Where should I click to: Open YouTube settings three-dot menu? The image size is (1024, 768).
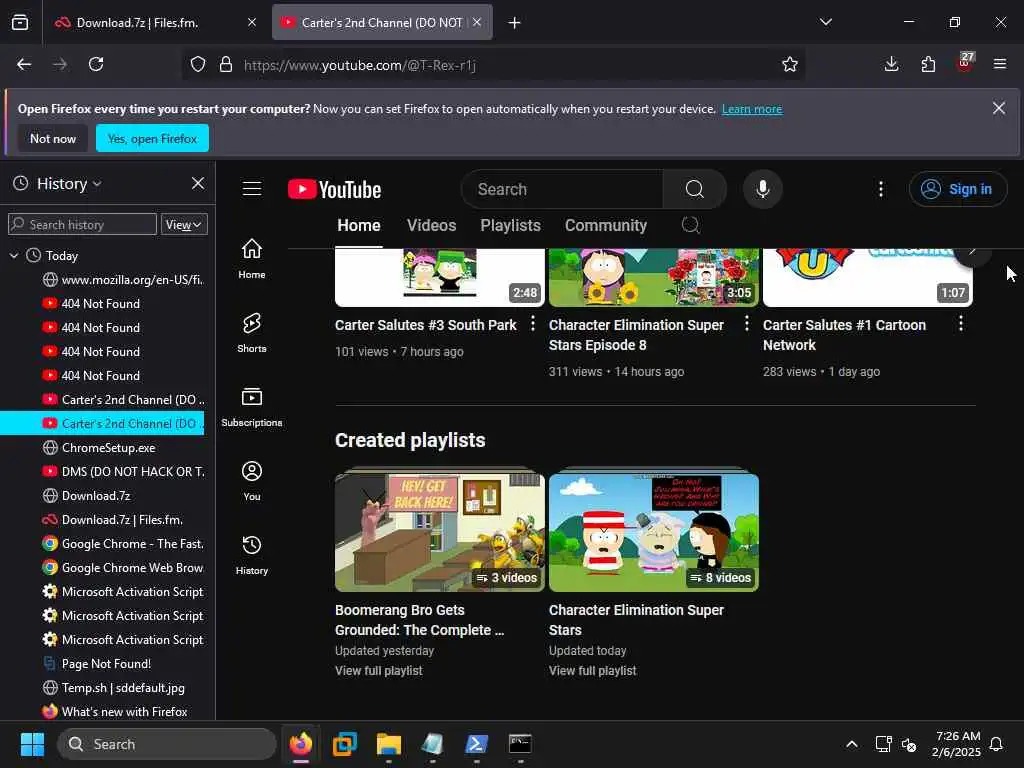(x=881, y=189)
